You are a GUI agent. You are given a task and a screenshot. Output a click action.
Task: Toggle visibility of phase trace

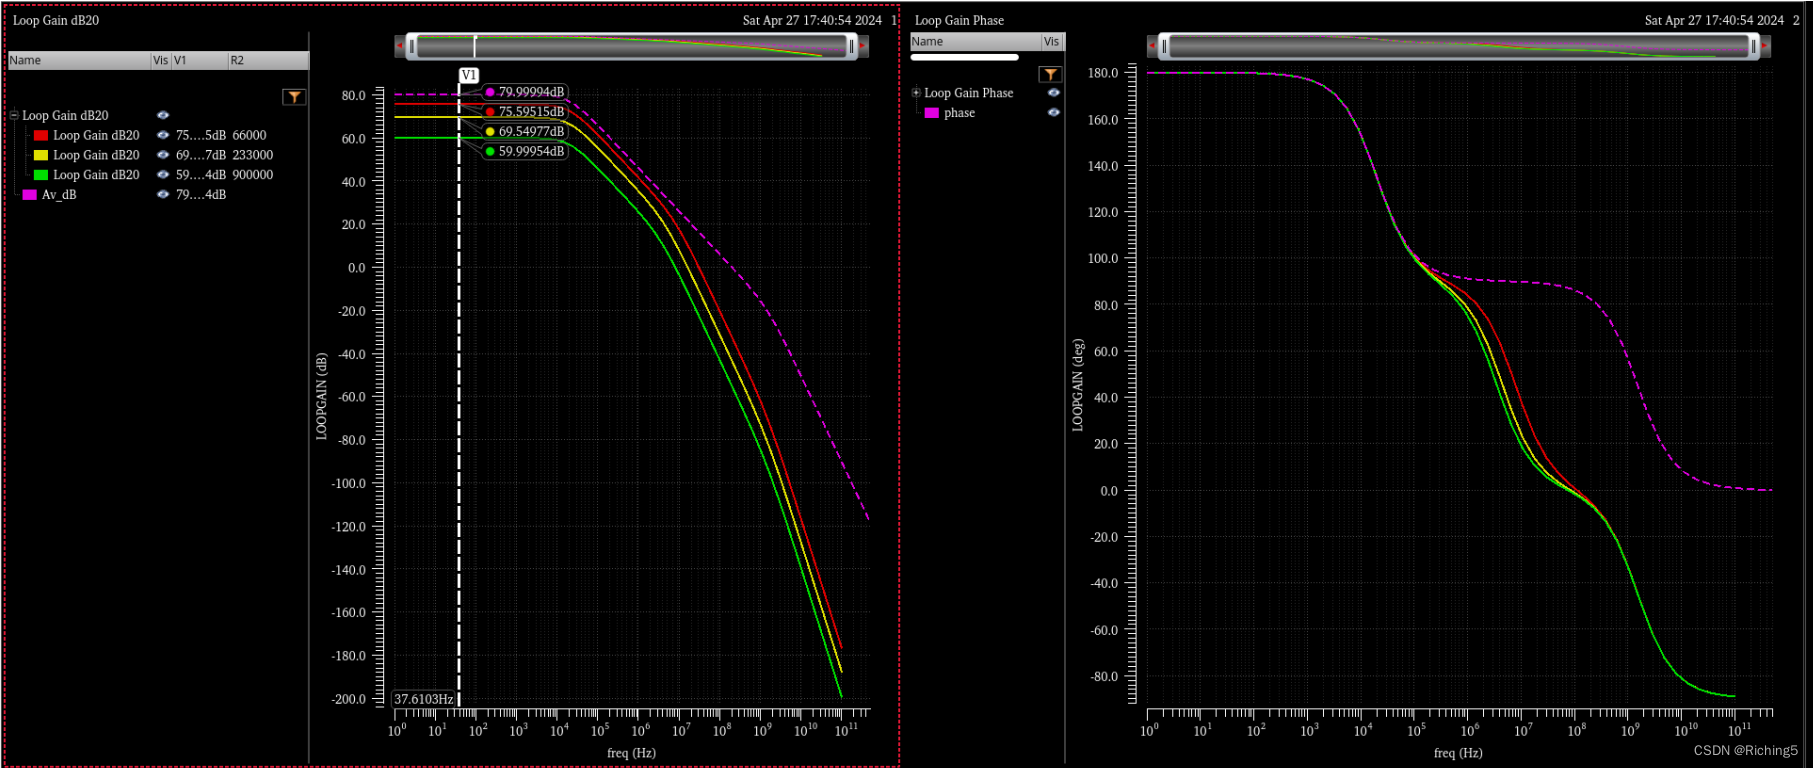pos(1053,112)
